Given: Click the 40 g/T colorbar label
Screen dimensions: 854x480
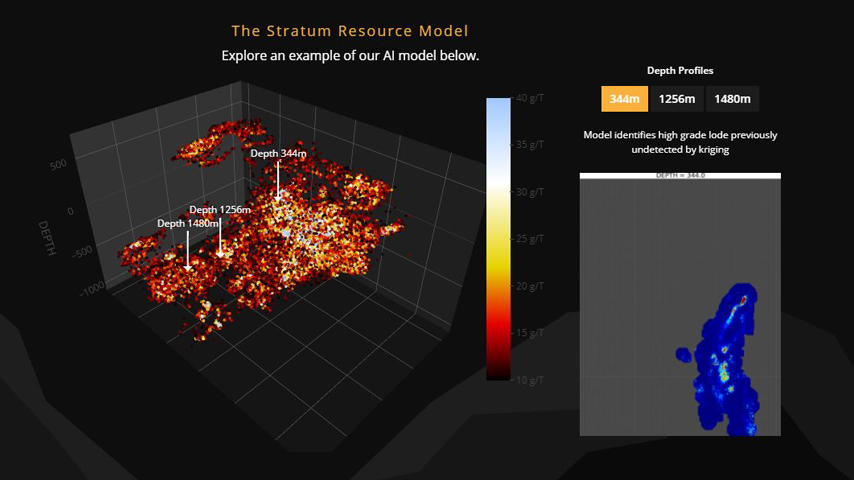Looking at the screenshot, I should click(x=528, y=98).
